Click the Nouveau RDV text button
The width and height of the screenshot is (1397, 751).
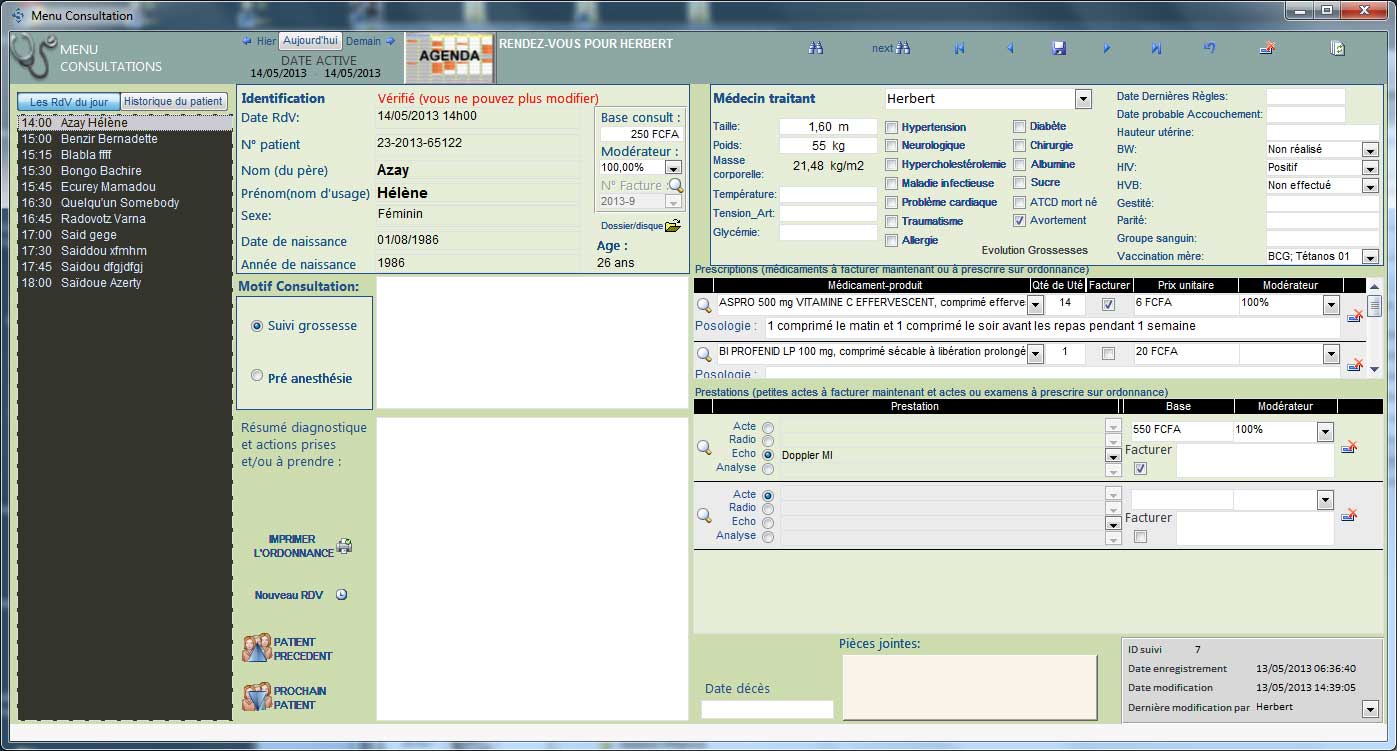(289, 595)
